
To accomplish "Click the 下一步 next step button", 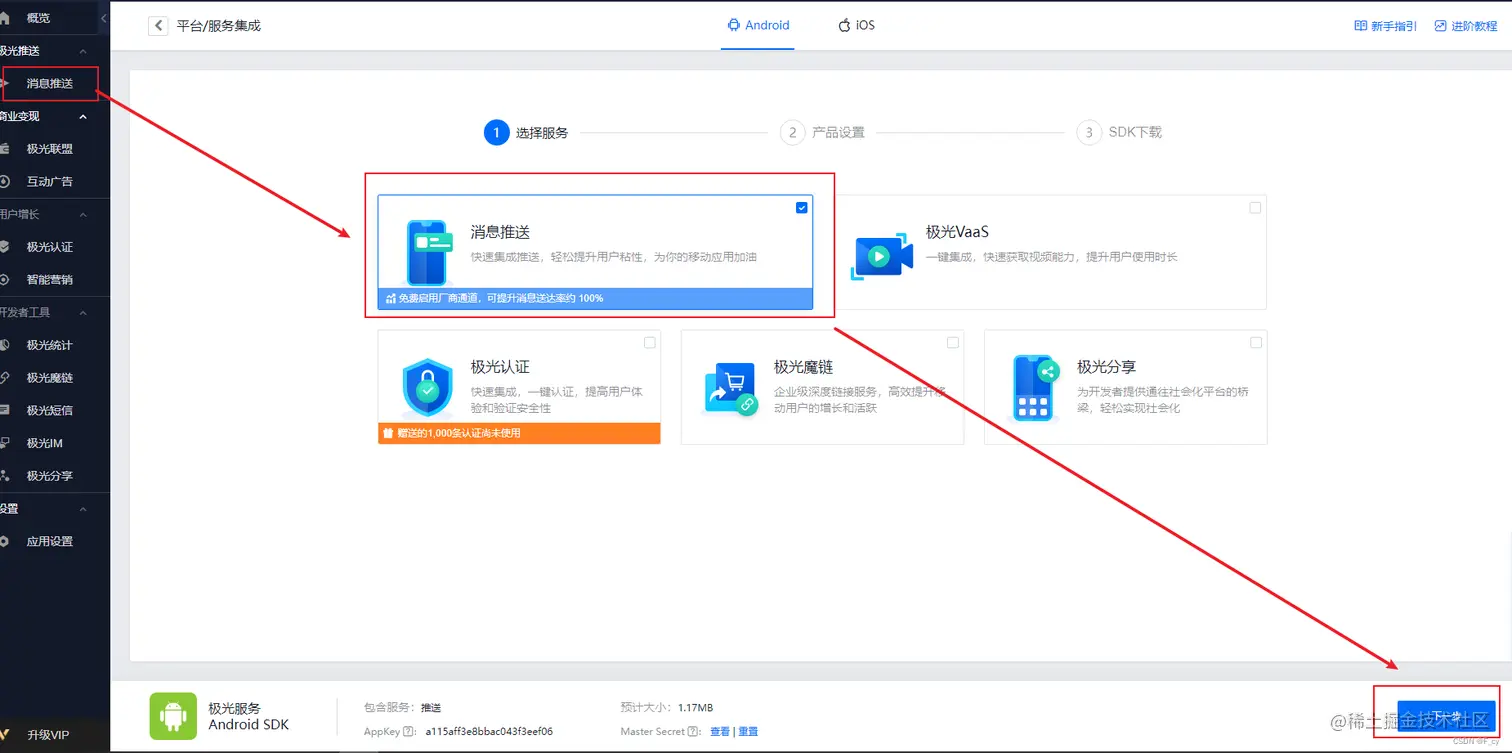I will coord(1446,716).
